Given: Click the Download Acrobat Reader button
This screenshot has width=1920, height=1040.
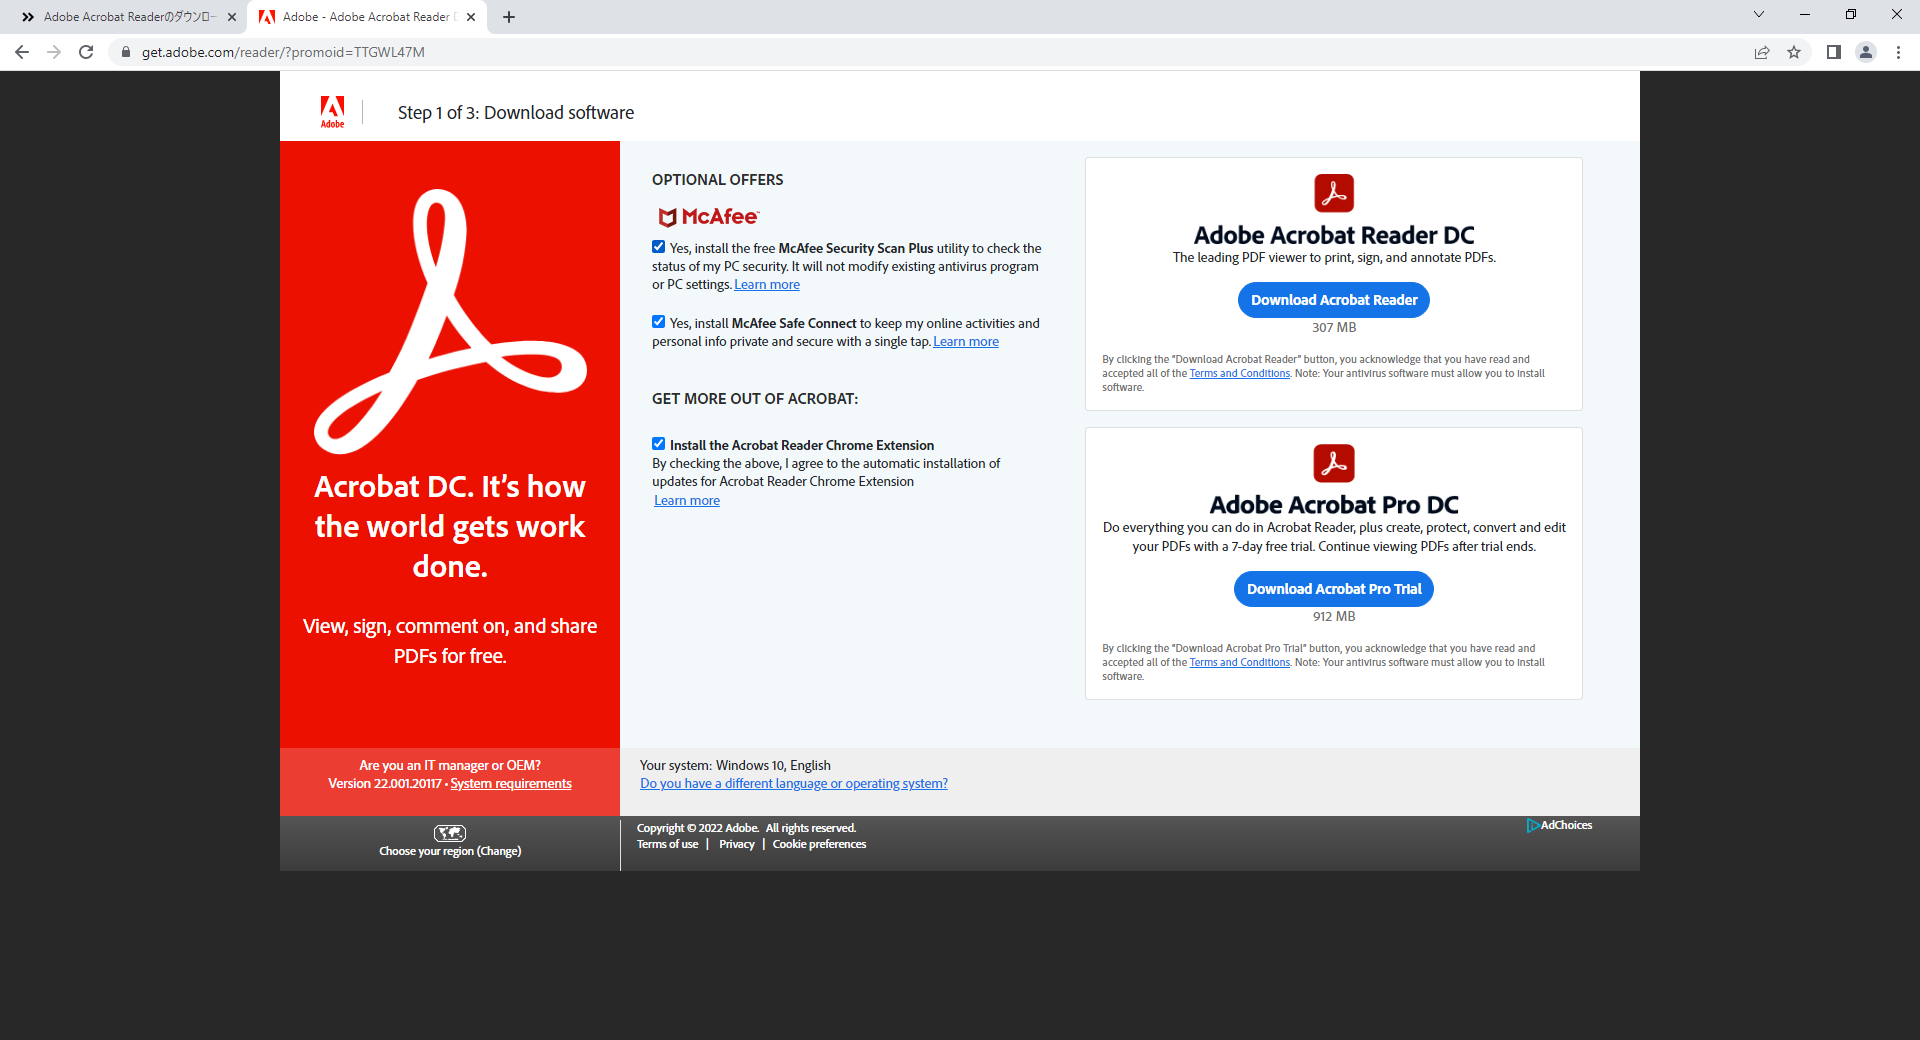Looking at the screenshot, I should (1333, 299).
